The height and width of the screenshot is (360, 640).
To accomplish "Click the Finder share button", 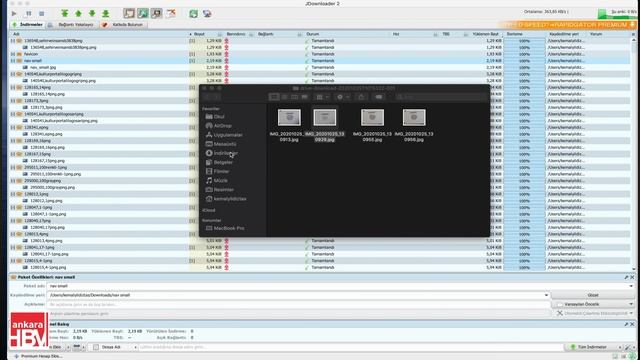I will 361,97.
